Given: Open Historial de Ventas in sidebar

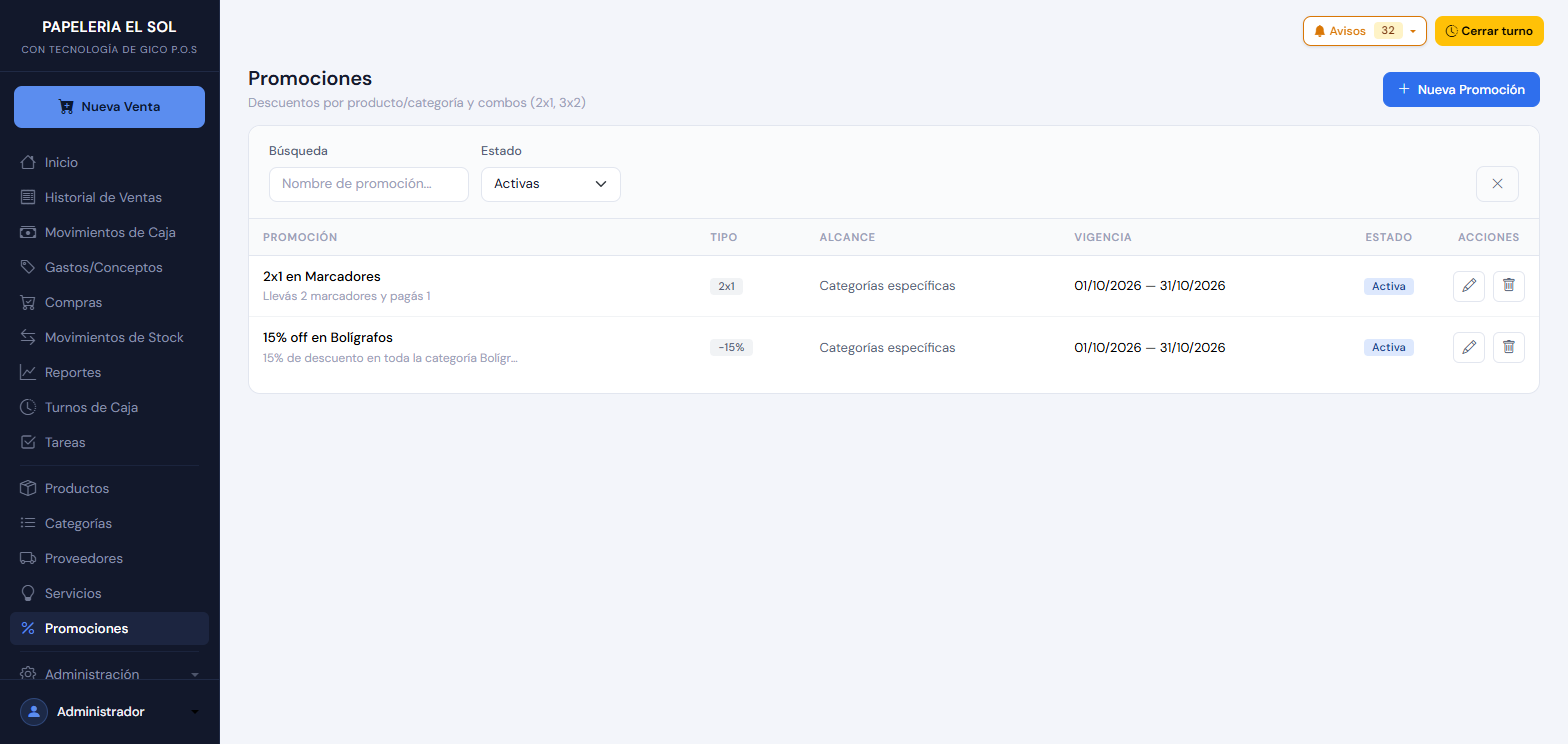Looking at the screenshot, I should coord(109,197).
